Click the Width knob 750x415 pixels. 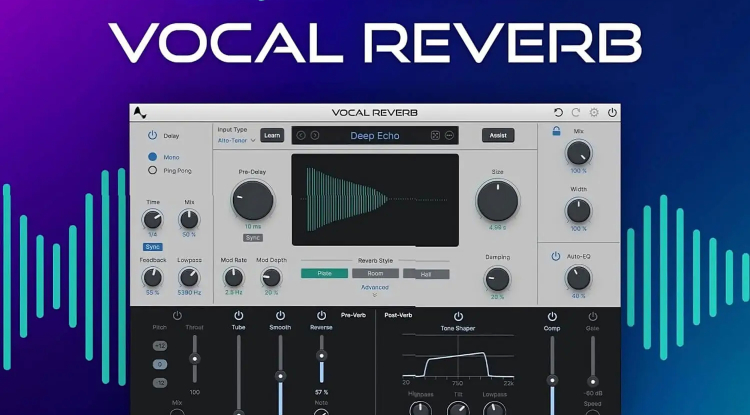579,211
